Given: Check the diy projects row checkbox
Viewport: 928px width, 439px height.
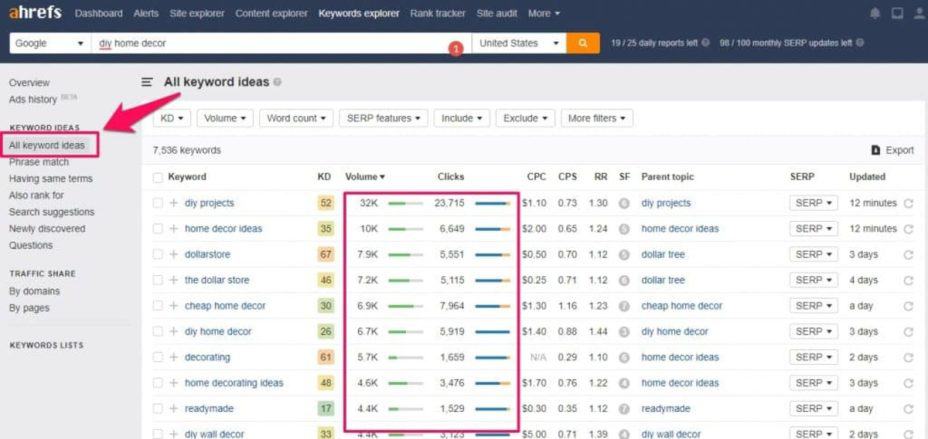Looking at the screenshot, I should coord(158,203).
